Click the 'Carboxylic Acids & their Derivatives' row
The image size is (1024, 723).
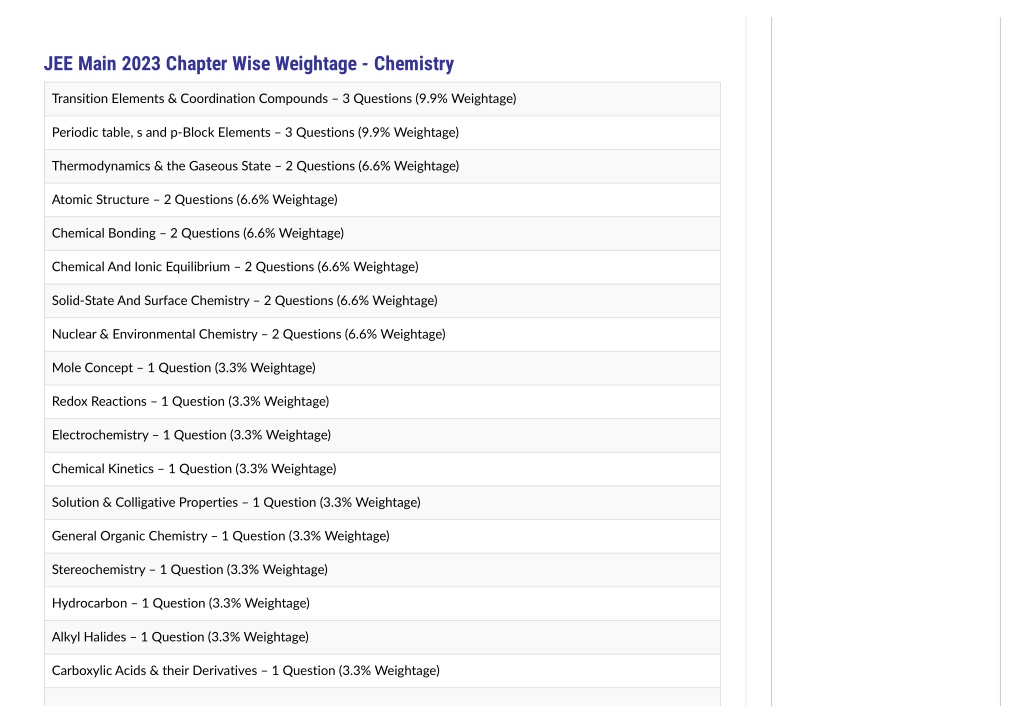coord(382,671)
